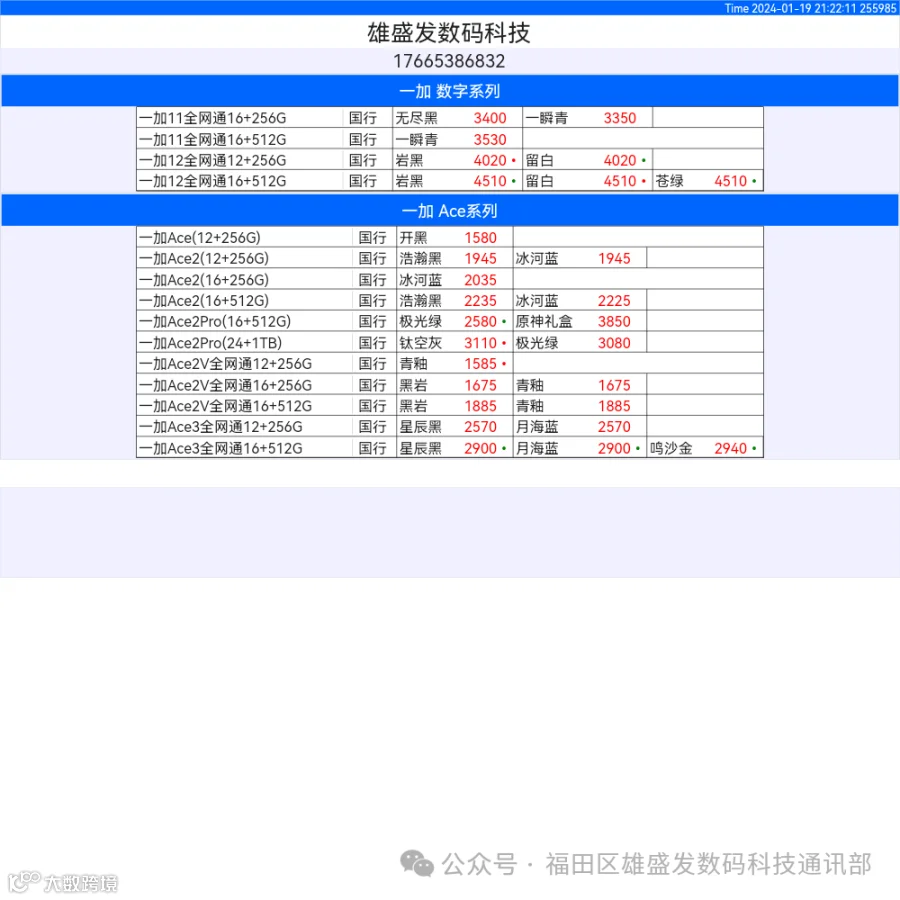
Task: Select the model 一加12全网通12+256G
Action: click(x=212, y=160)
